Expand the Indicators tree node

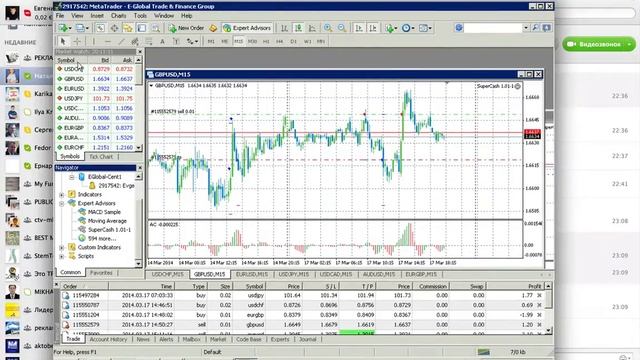[62, 195]
